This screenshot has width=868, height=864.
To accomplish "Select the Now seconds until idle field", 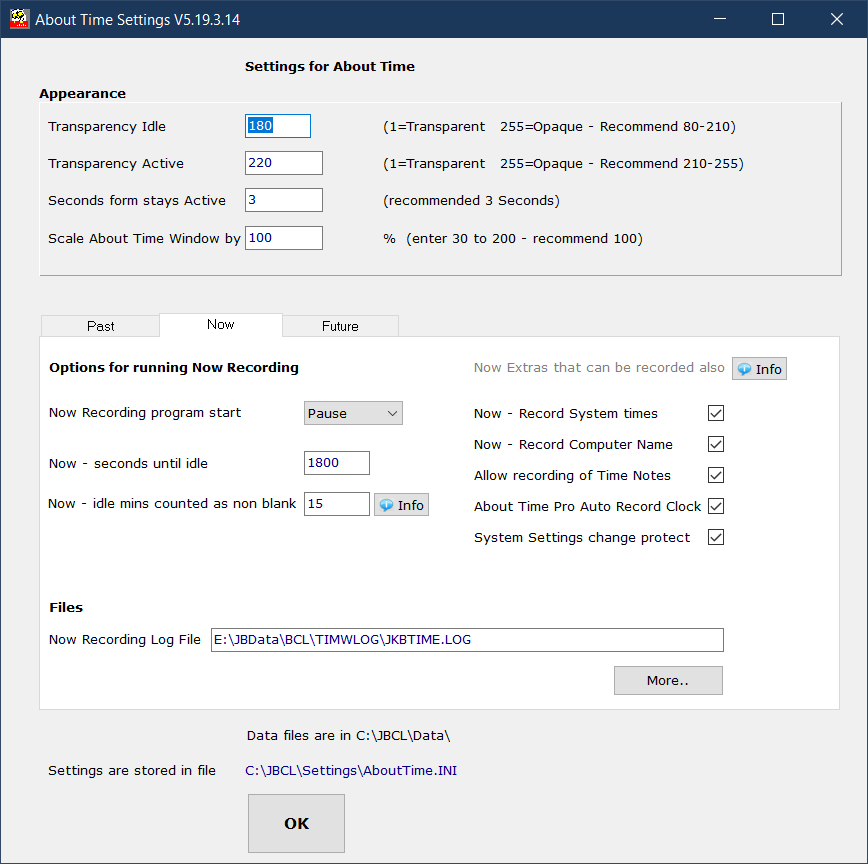I will (336, 463).
